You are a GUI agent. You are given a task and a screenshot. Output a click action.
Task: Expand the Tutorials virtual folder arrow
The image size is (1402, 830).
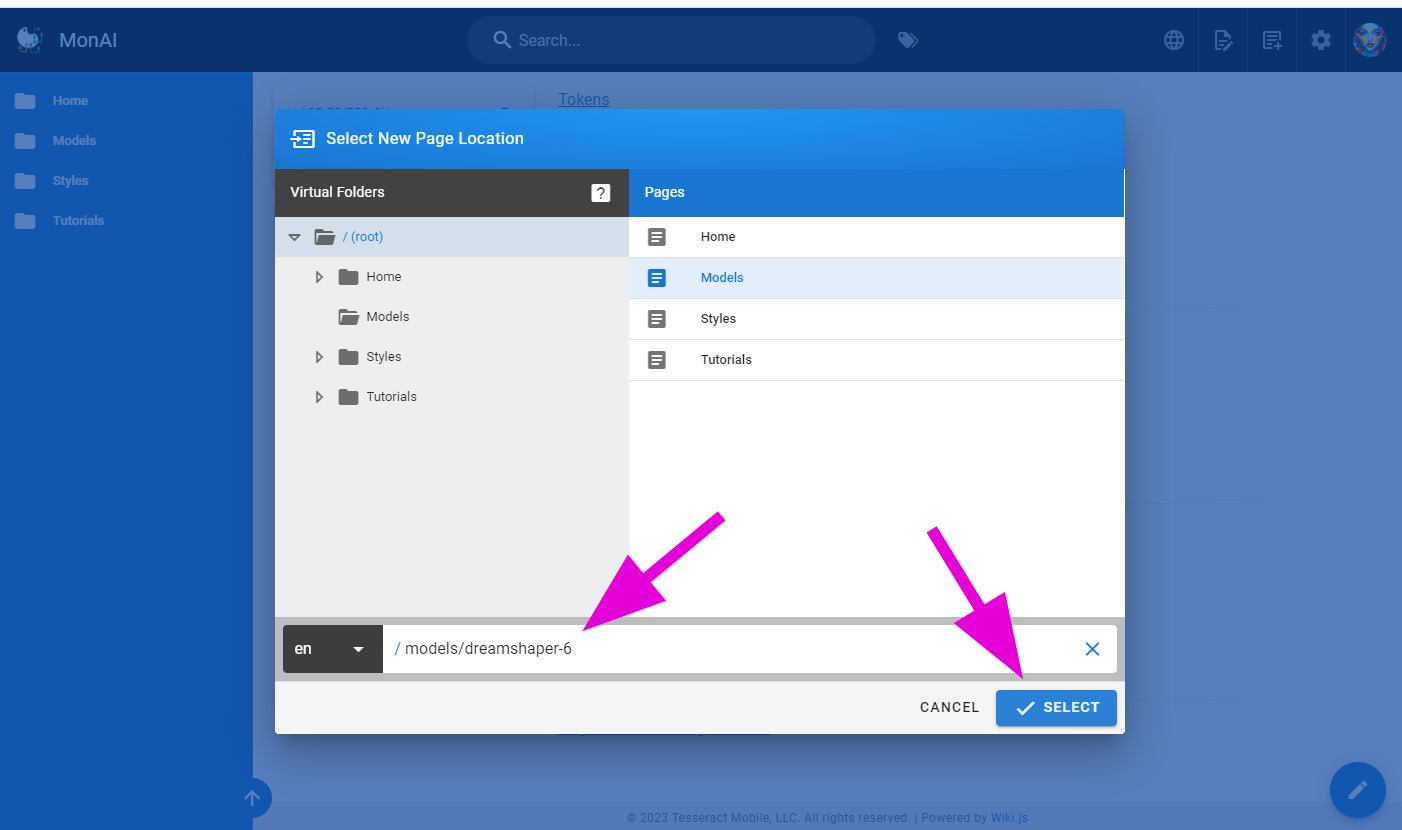coord(319,397)
